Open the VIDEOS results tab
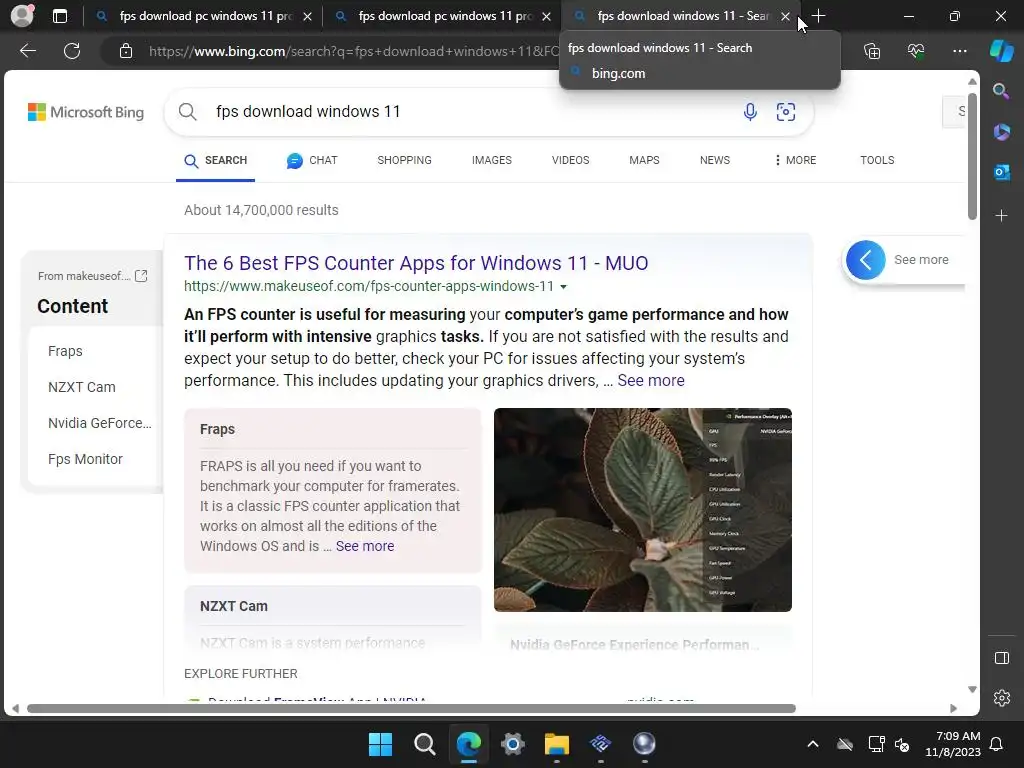Screen dimensions: 1024x768 [570, 161]
